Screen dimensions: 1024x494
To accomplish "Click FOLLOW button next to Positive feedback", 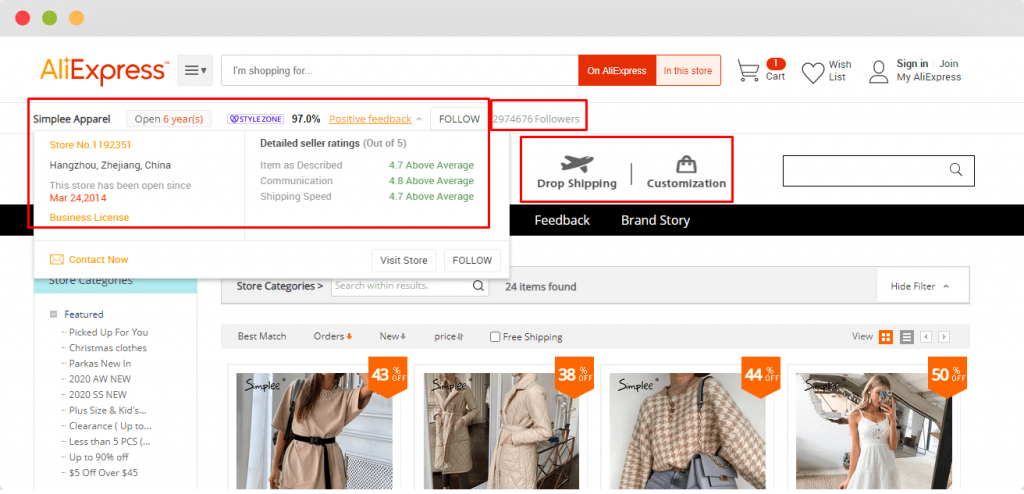I will pos(460,119).
